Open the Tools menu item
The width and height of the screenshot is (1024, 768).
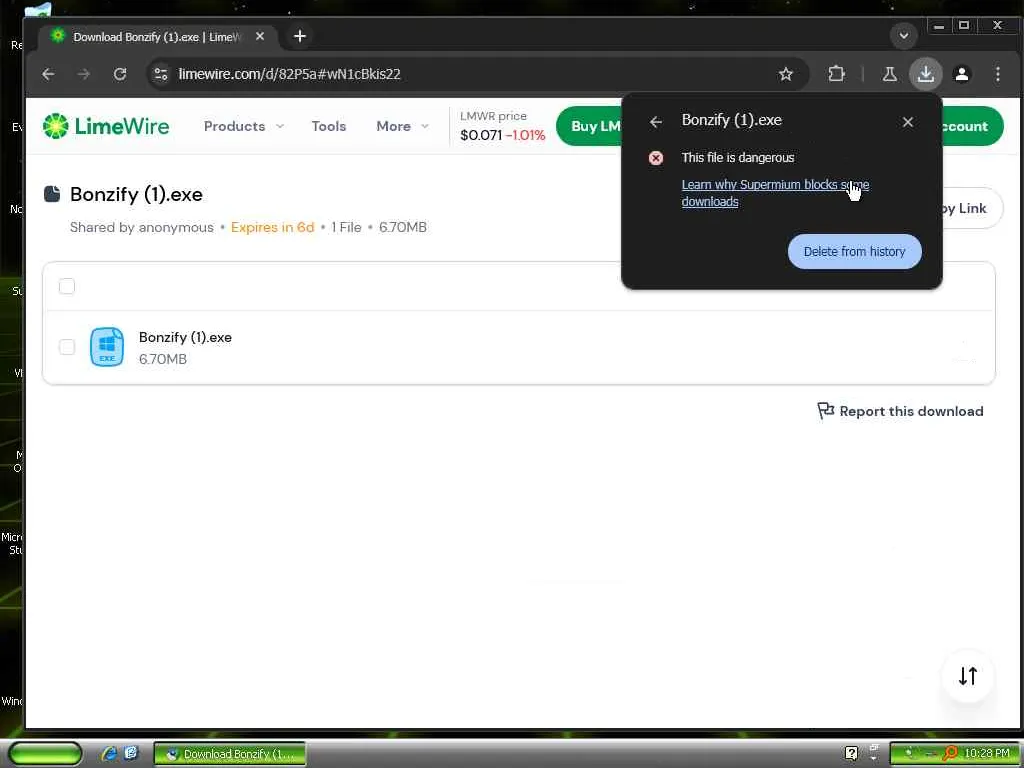(x=328, y=126)
